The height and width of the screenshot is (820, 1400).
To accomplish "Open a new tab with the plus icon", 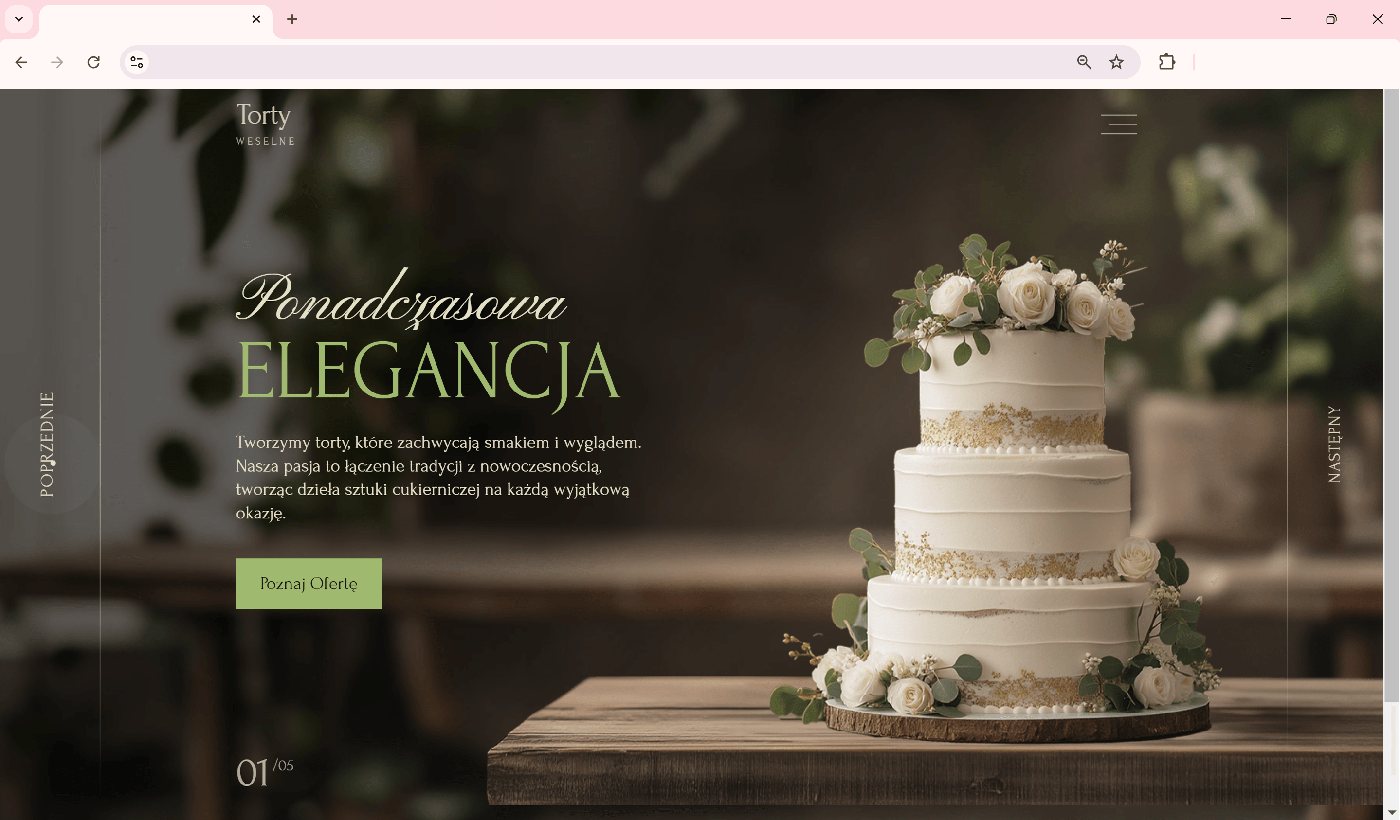I will tap(292, 19).
